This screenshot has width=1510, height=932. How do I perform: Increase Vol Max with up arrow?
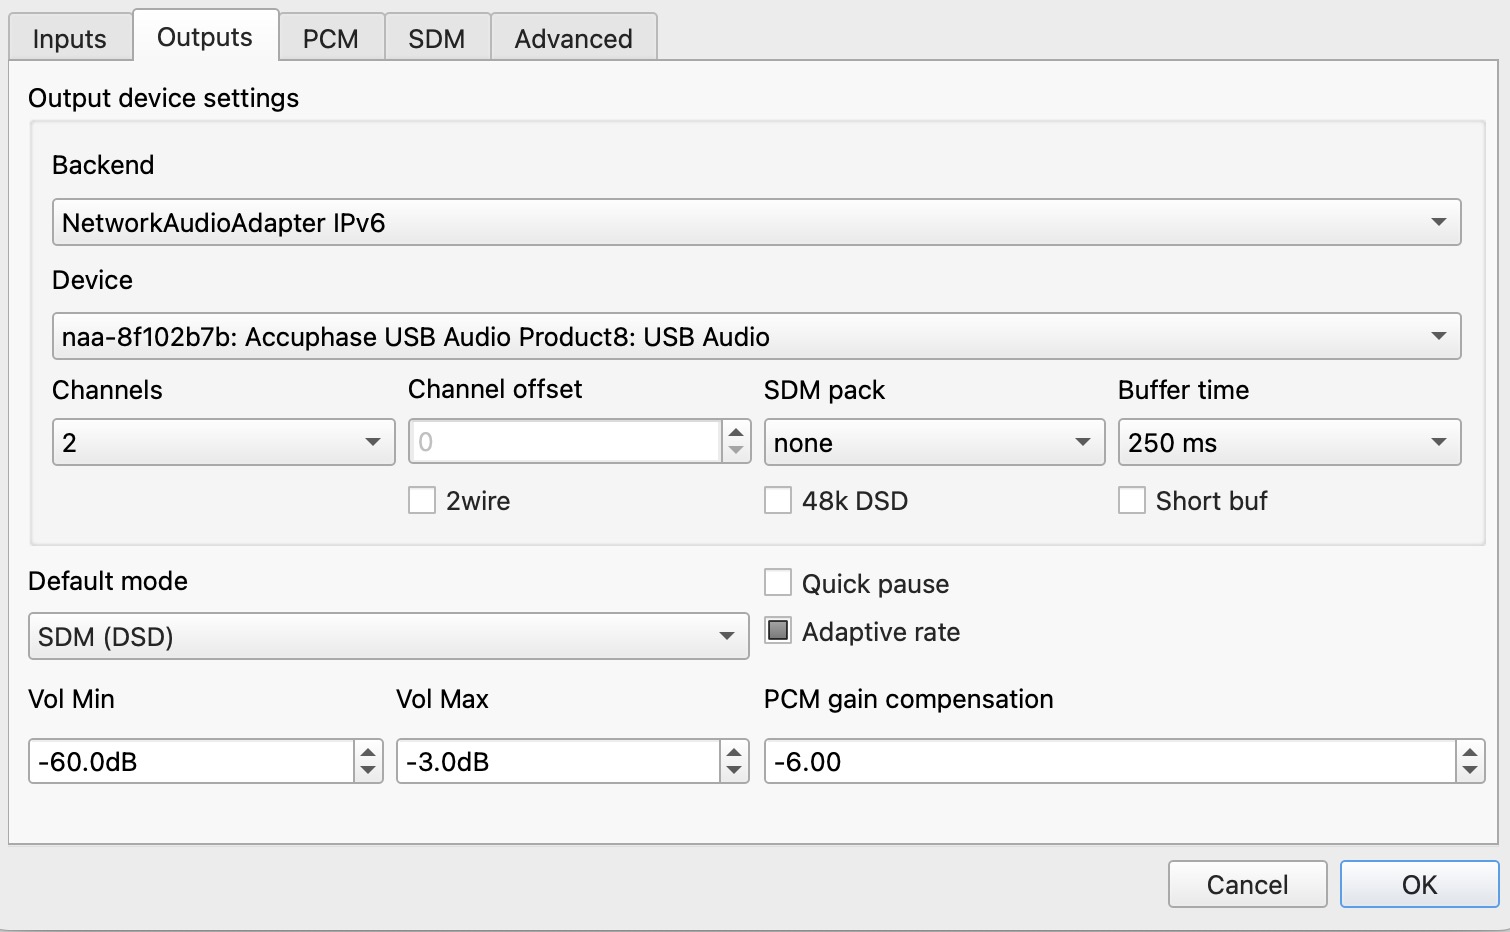pyautogui.click(x=734, y=752)
